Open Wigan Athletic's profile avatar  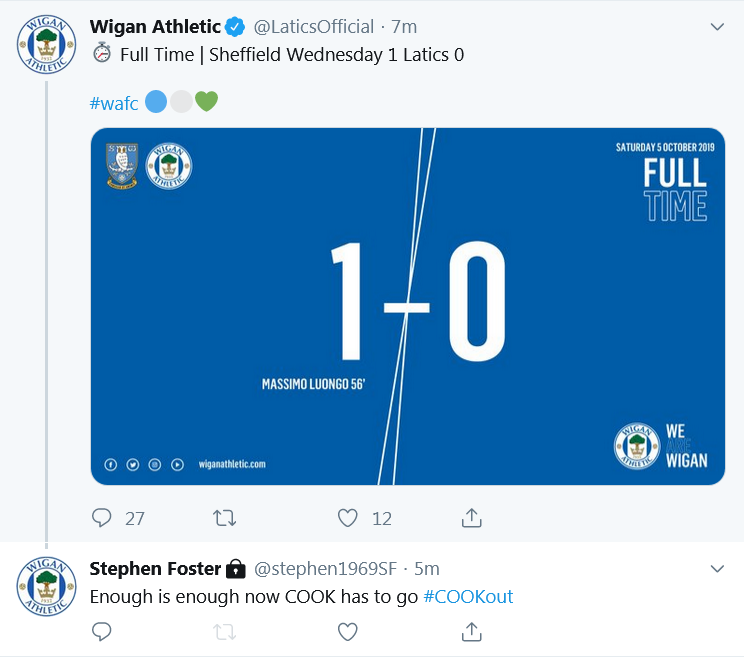46,45
